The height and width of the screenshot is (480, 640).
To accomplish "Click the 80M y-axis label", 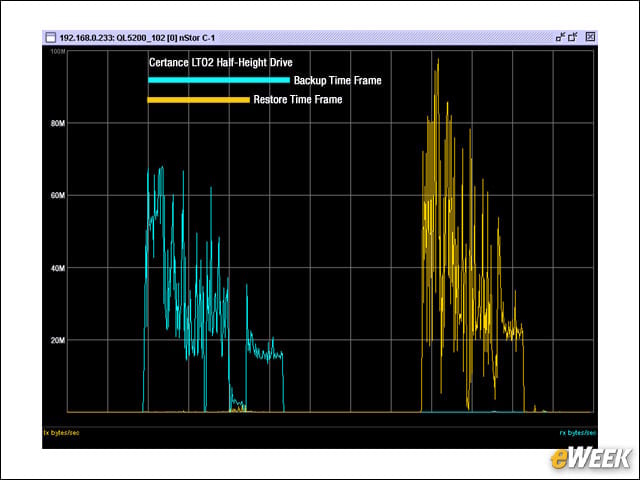I will tap(58, 123).
